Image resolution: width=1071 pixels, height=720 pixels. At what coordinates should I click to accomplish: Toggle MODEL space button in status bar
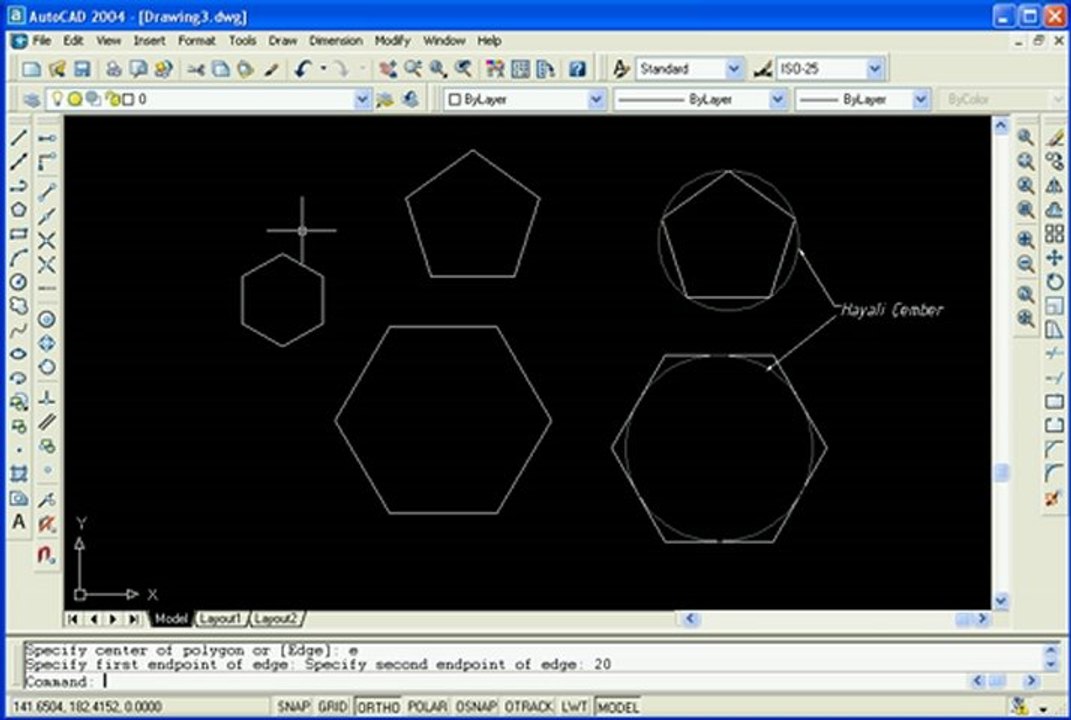(618, 706)
